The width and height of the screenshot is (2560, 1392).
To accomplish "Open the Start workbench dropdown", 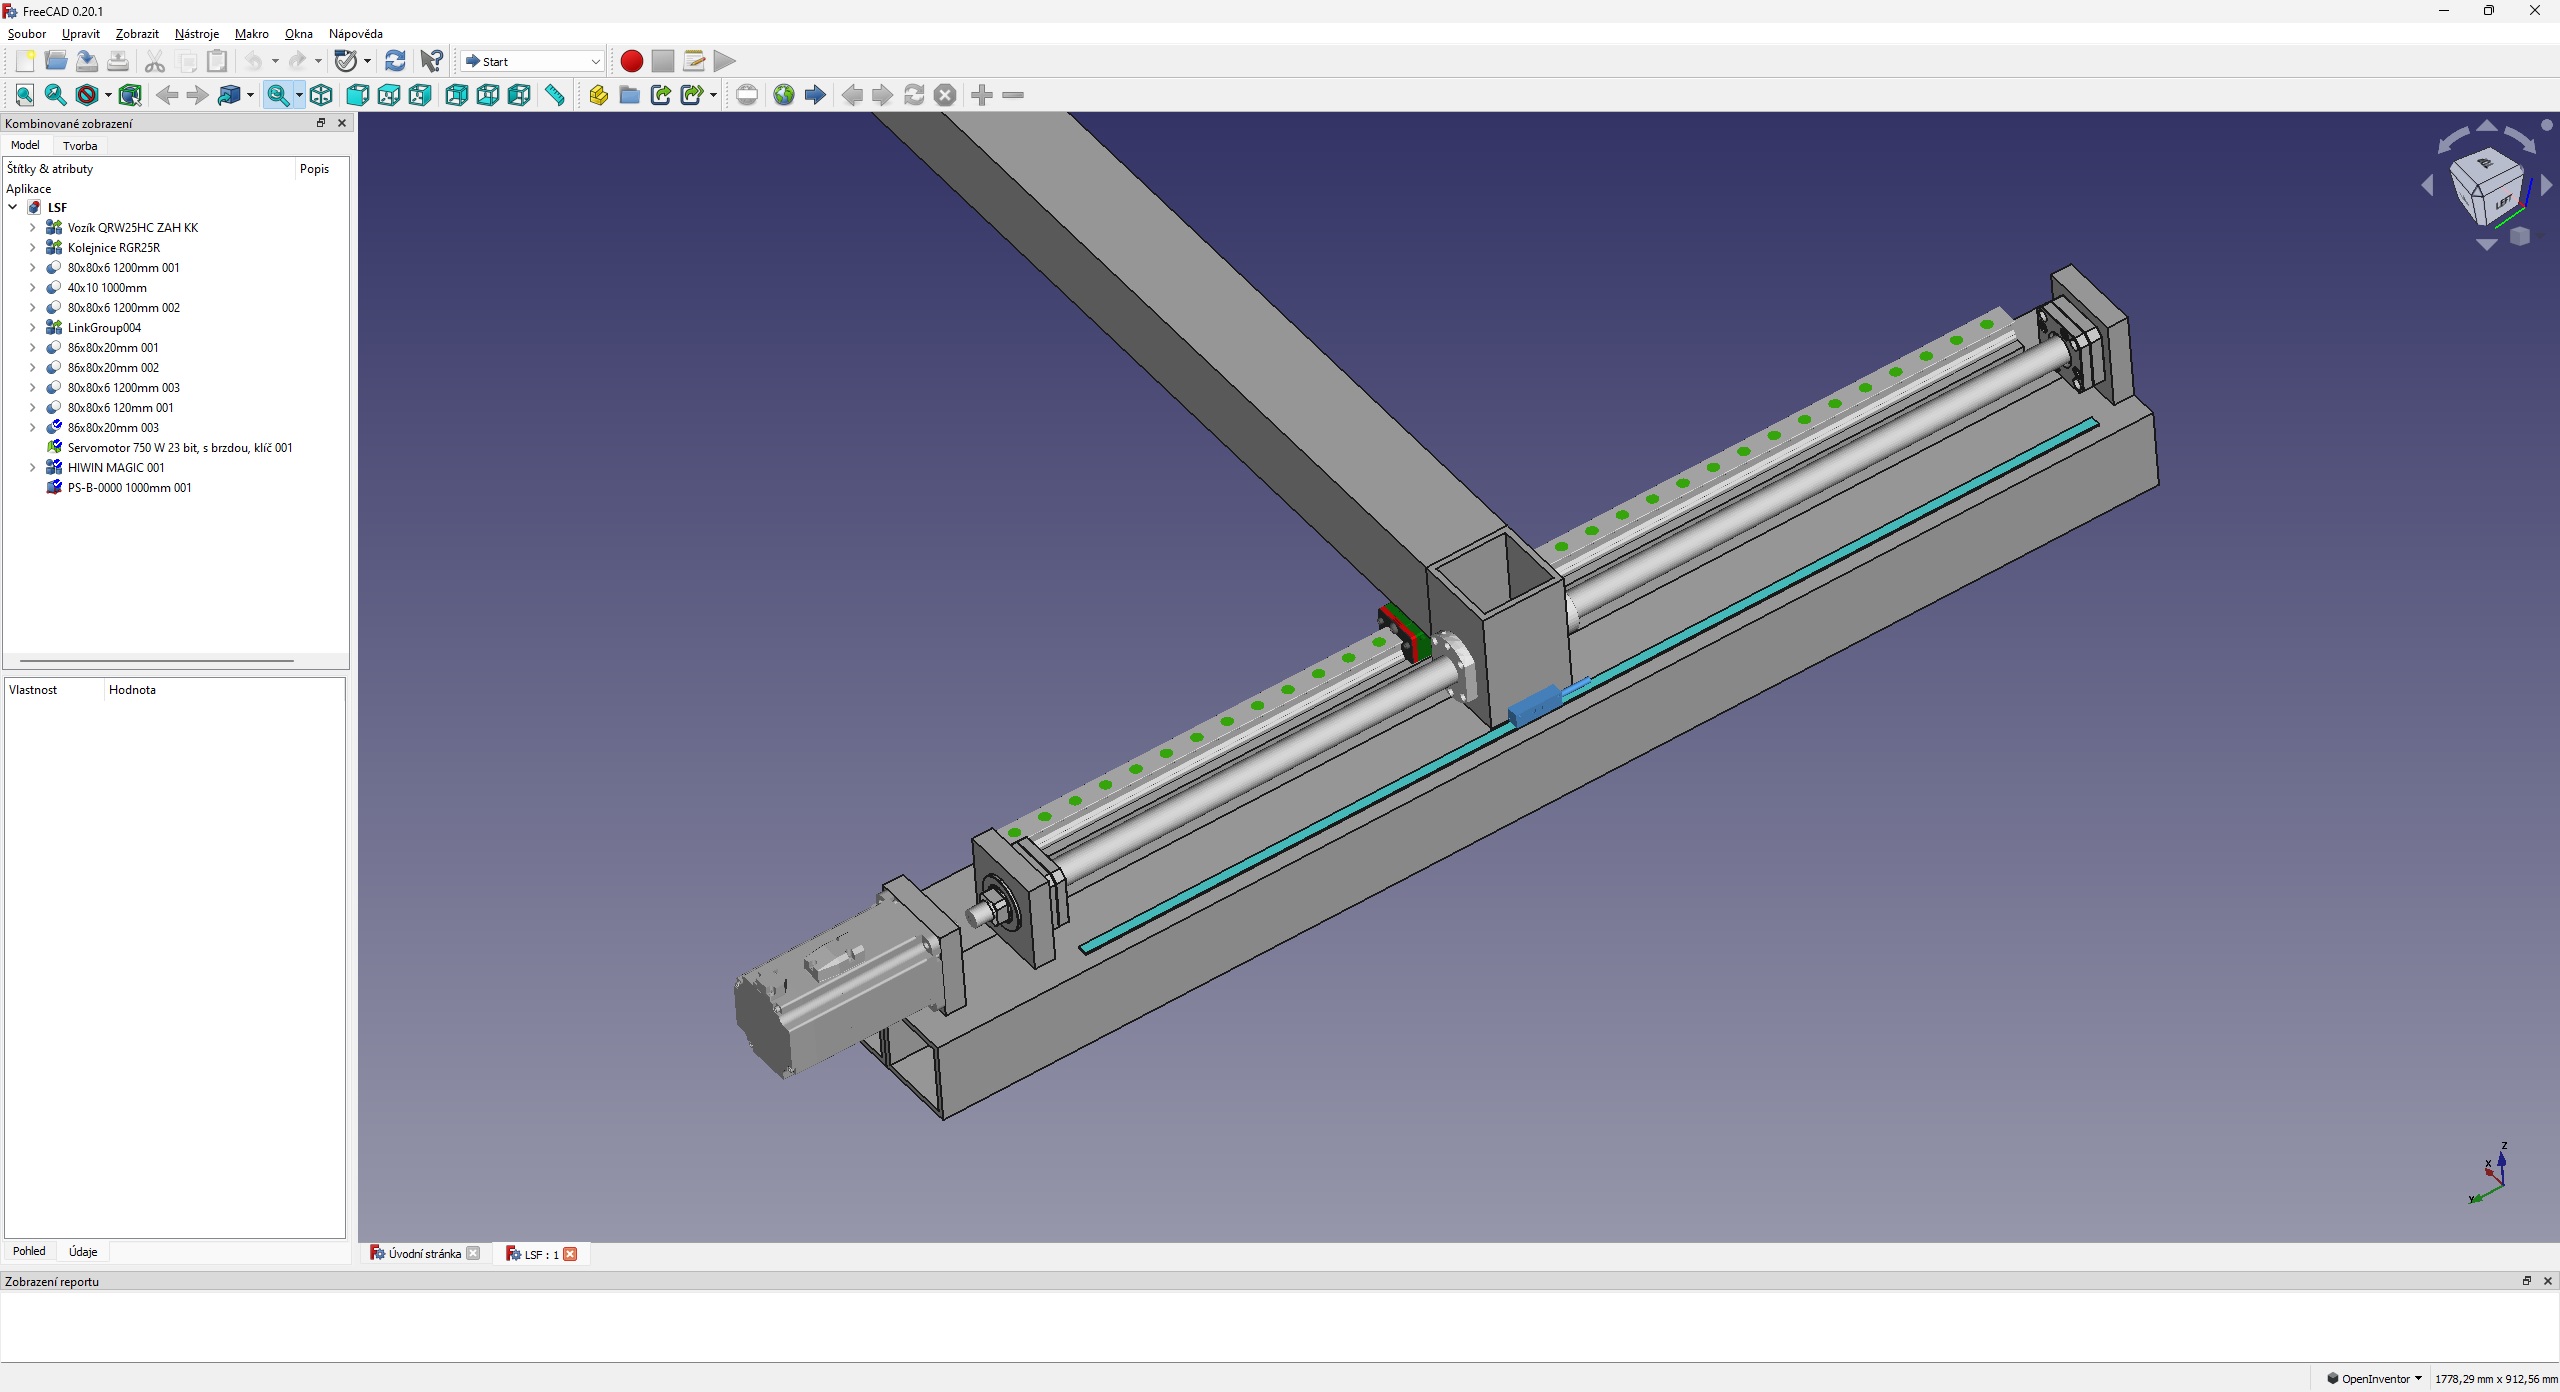I will point(532,61).
